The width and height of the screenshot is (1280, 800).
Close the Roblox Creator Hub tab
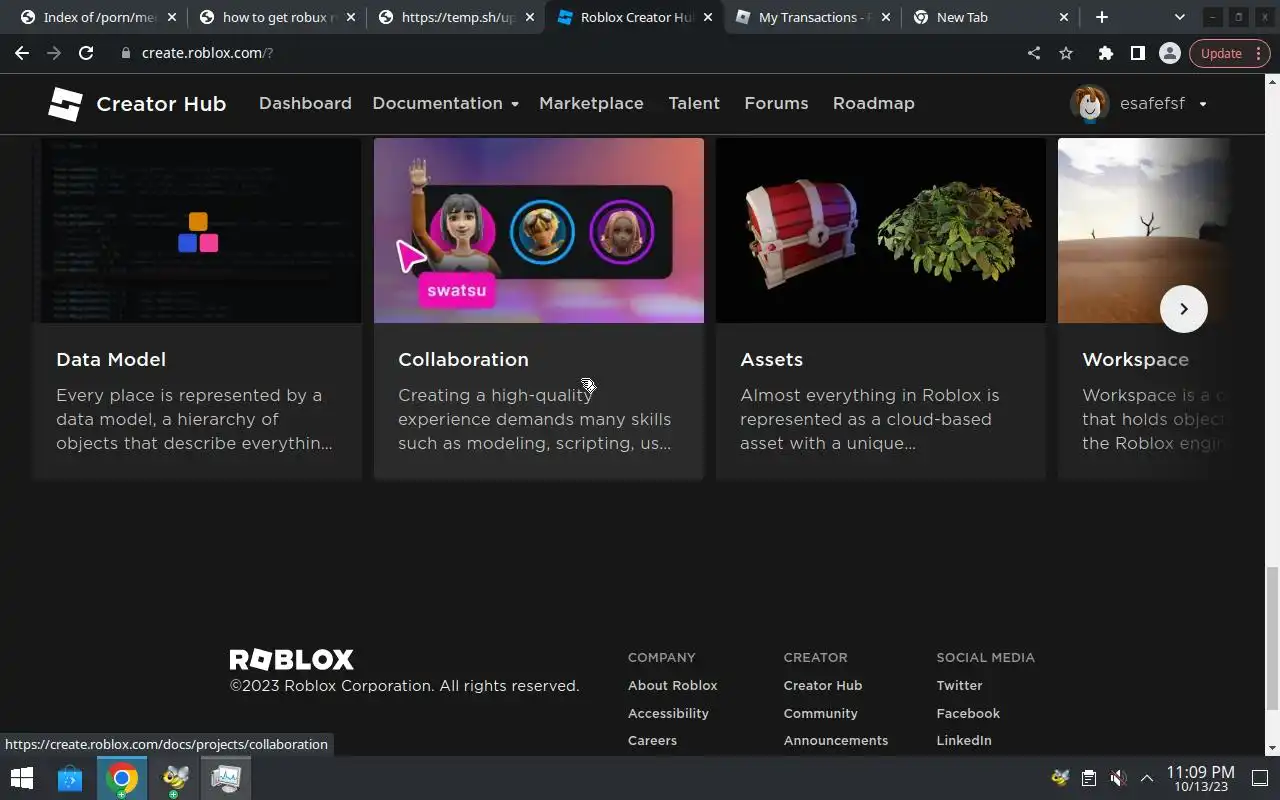click(x=707, y=17)
